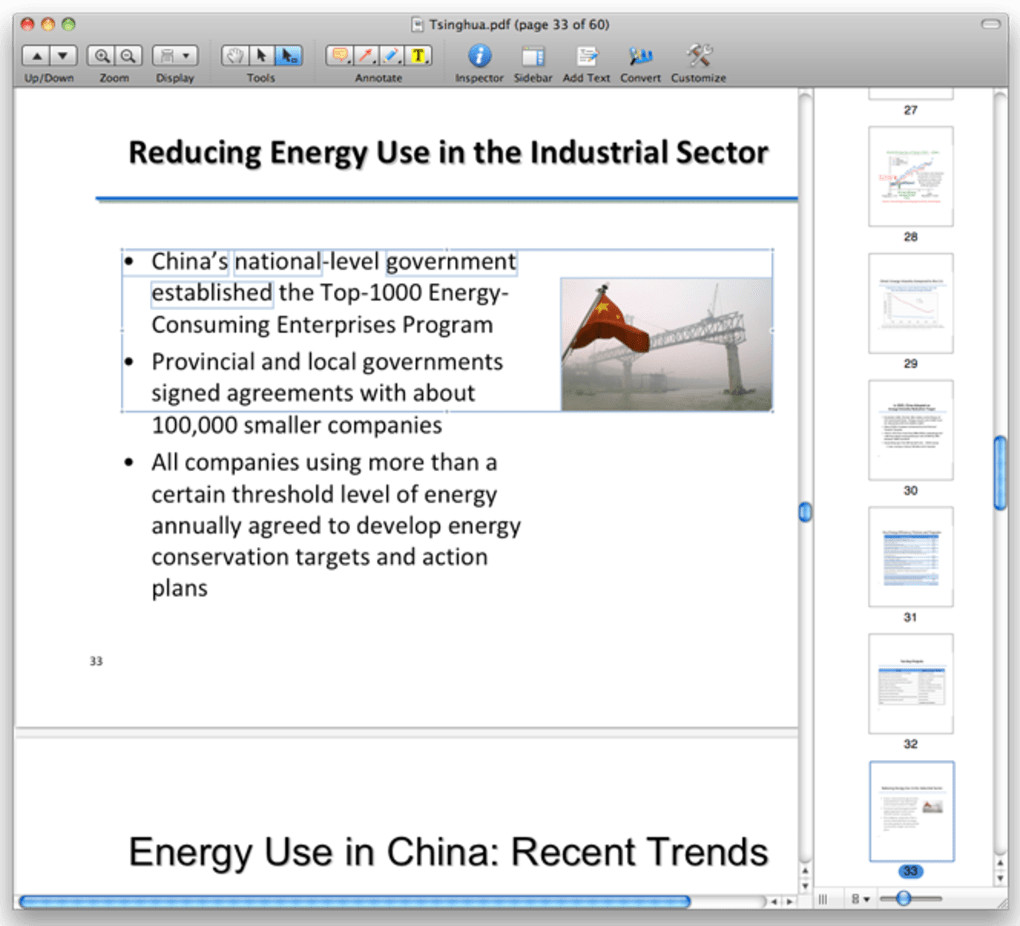Screen dimensions: 1020x926
Task: Click "Energy Use in China: Recent Trends"
Action: point(448,852)
